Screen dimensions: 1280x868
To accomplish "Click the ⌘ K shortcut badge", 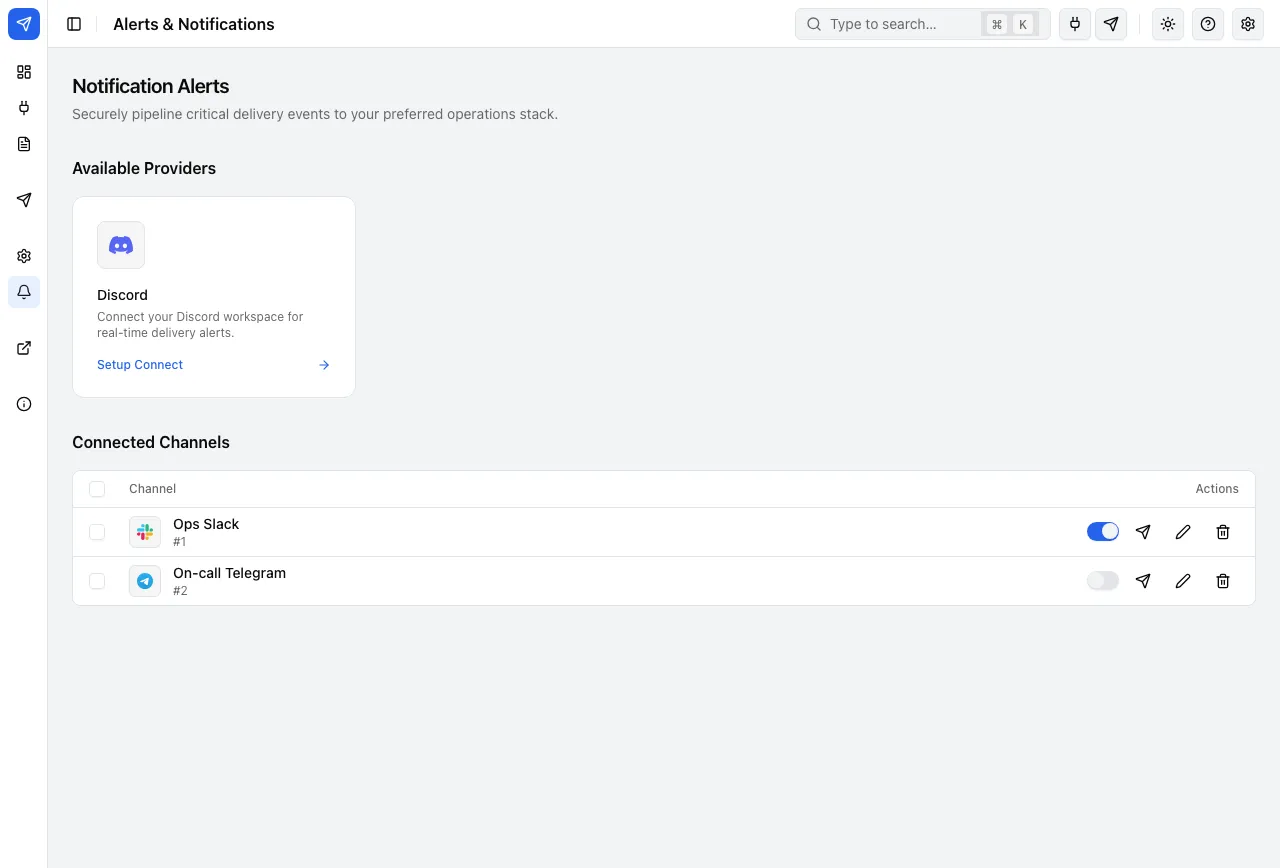I will [x=1010, y=24].
